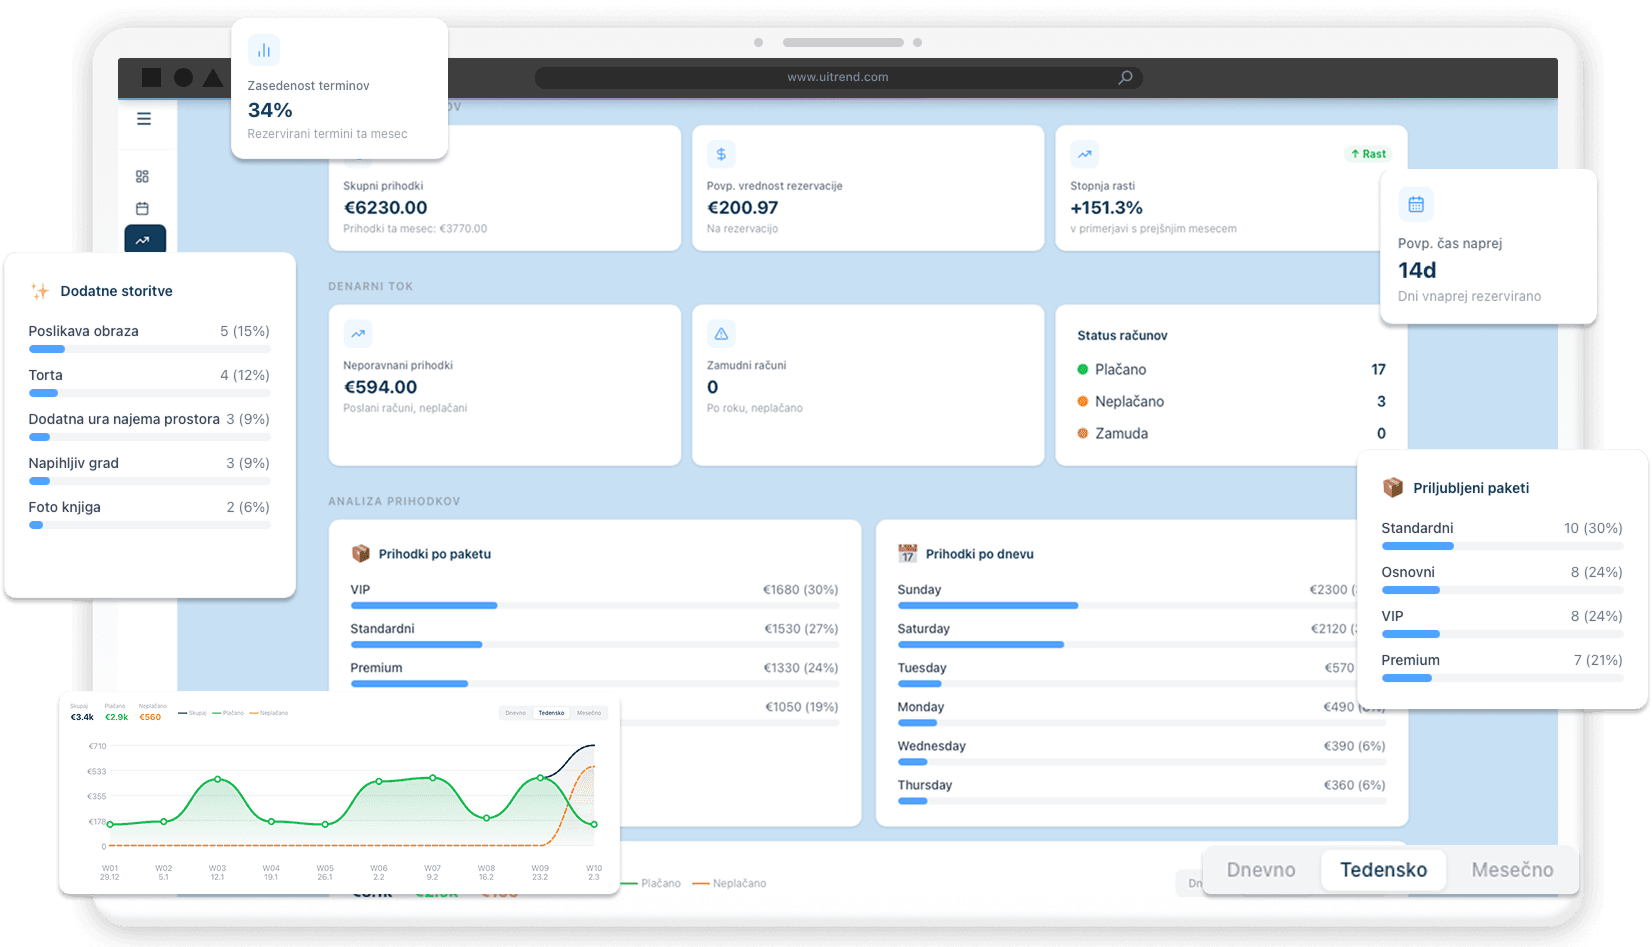Open the hamburger menu in sidebar
1652x947 pixels.
(x=144, y=119)
